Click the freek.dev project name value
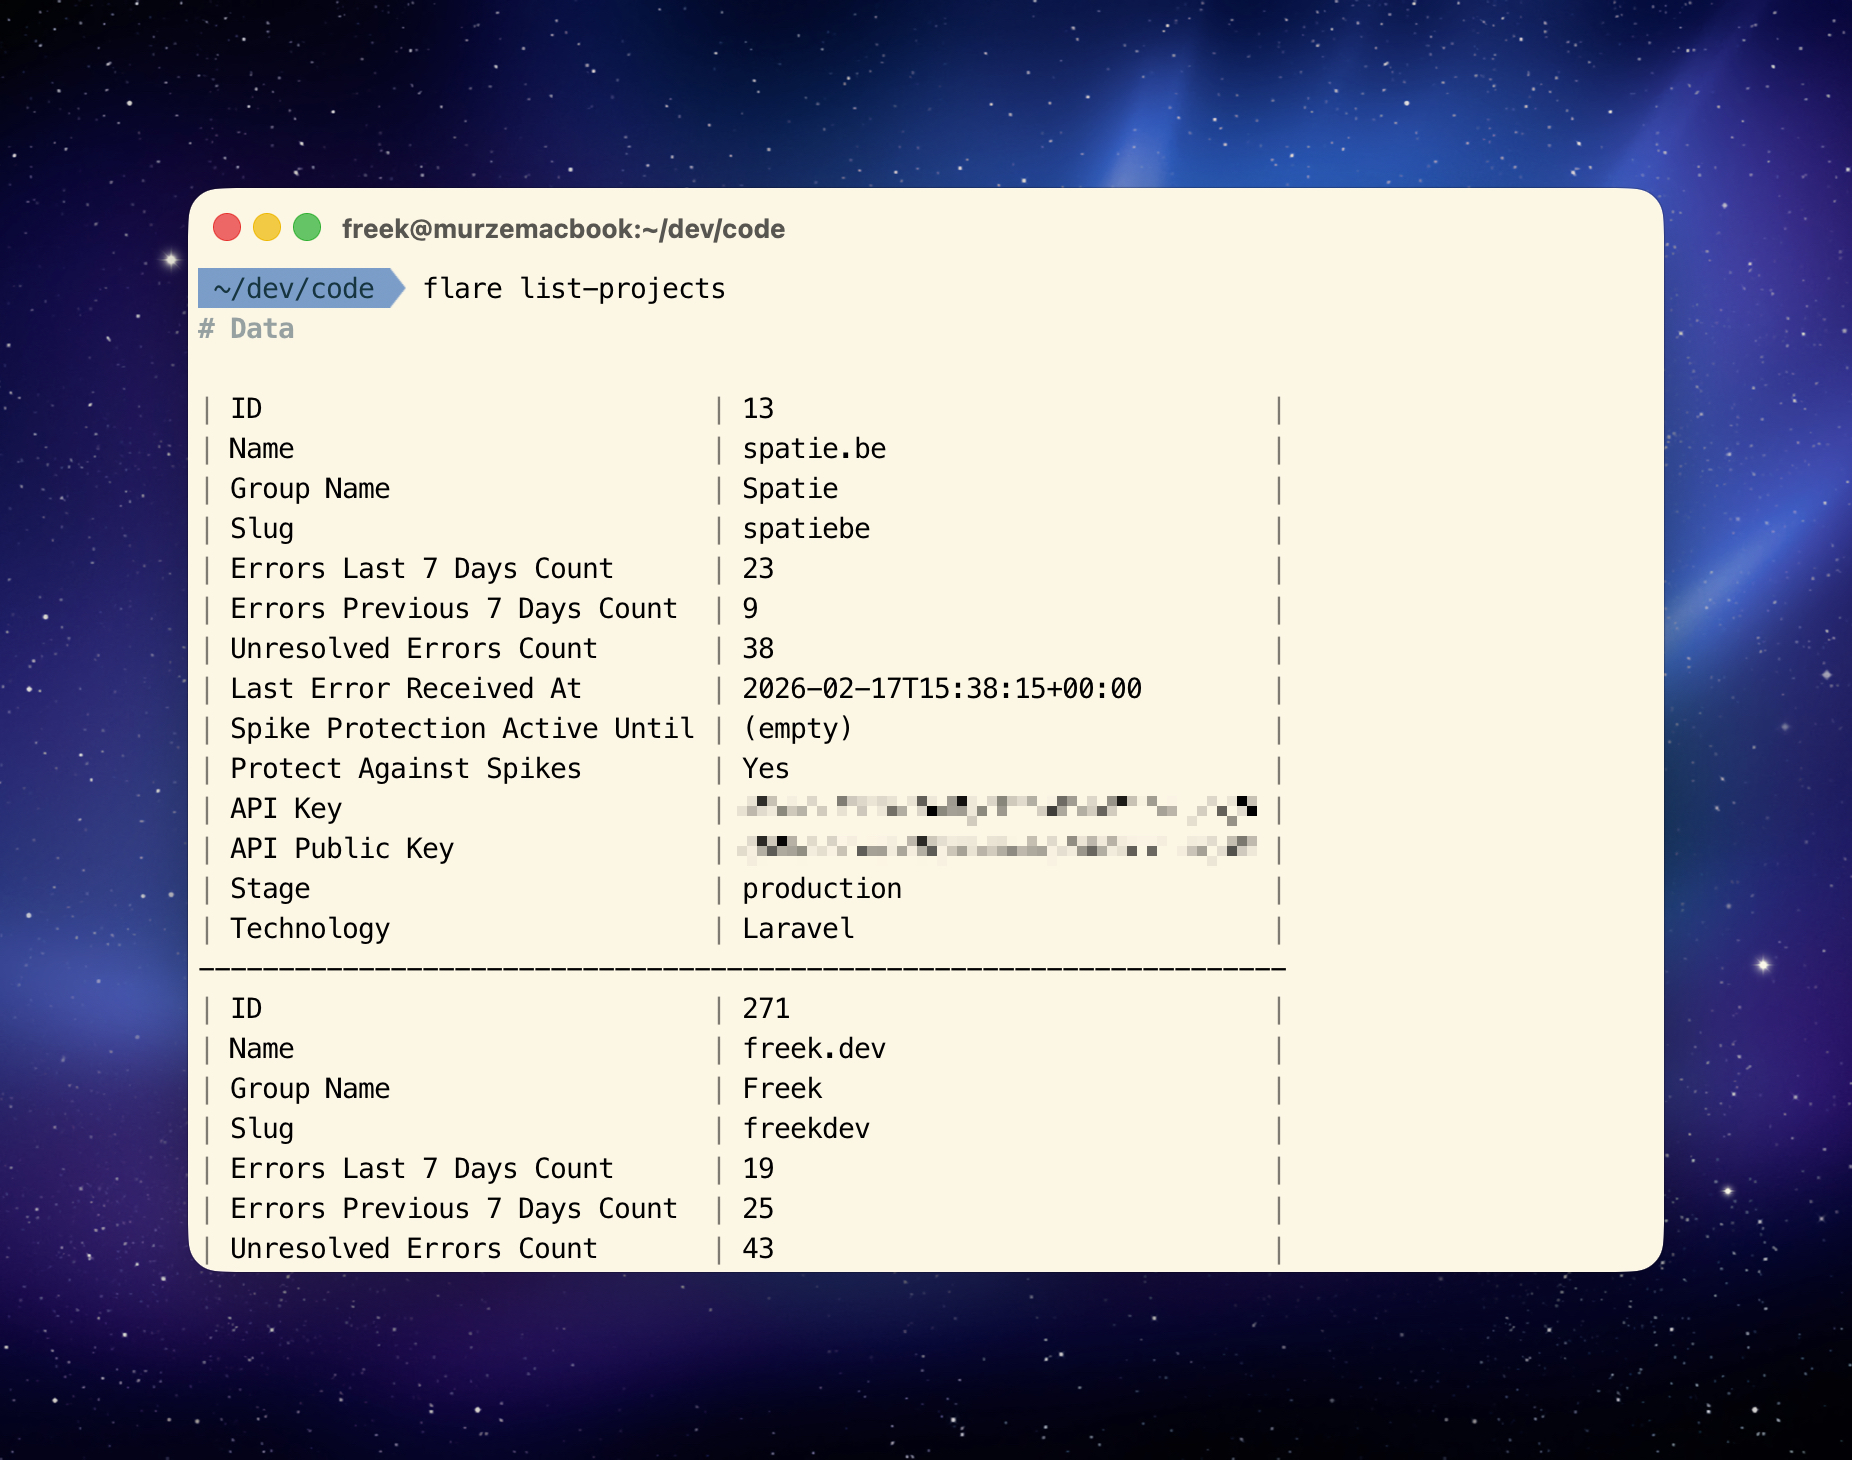The image size is (1852, 1460). [814, 1049]
